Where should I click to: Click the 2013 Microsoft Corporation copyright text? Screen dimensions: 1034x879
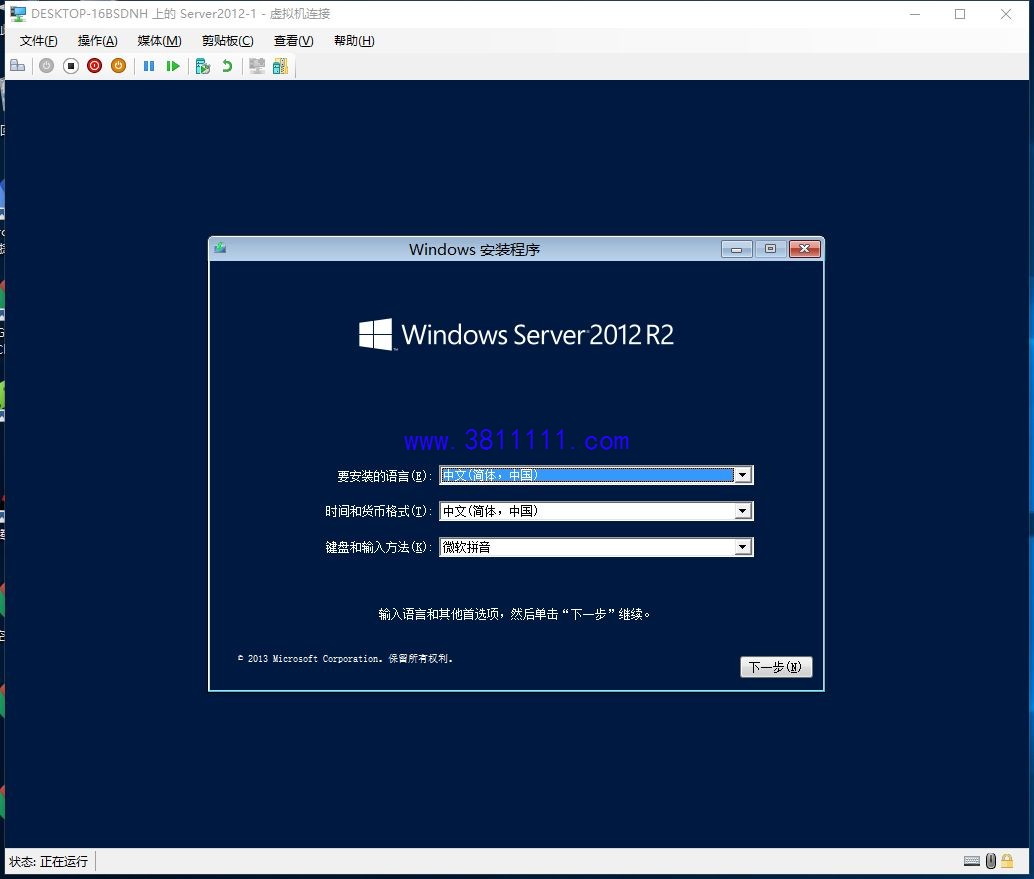[346, 658]
